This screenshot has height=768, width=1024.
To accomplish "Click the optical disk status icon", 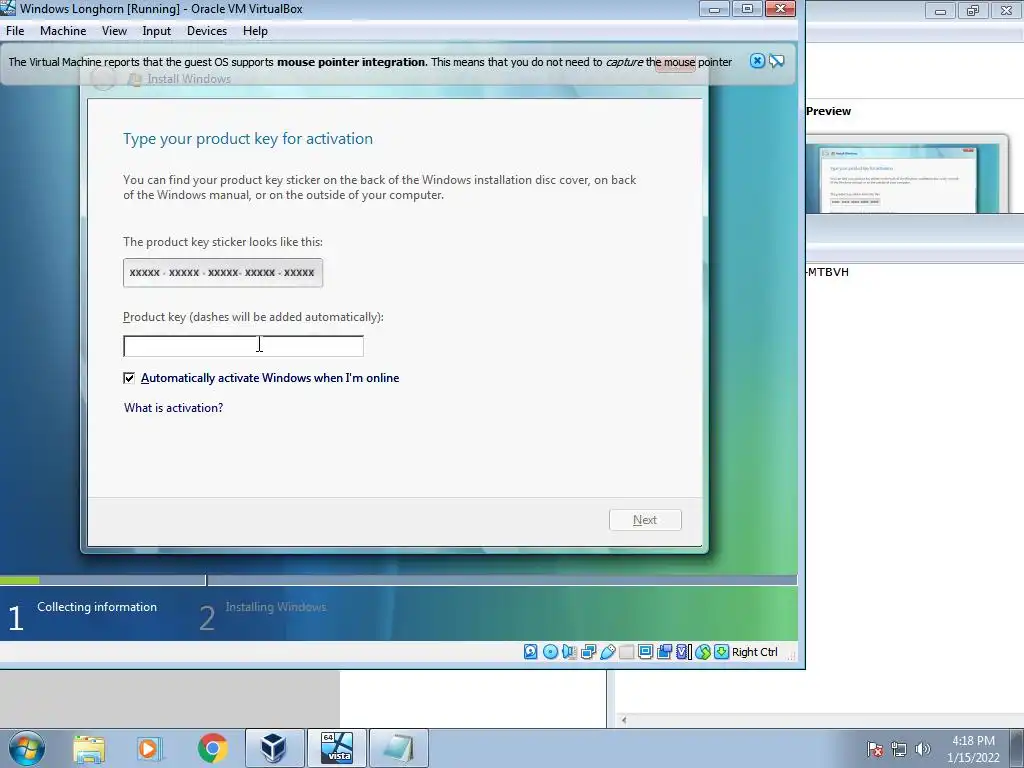I will point(550,652).
